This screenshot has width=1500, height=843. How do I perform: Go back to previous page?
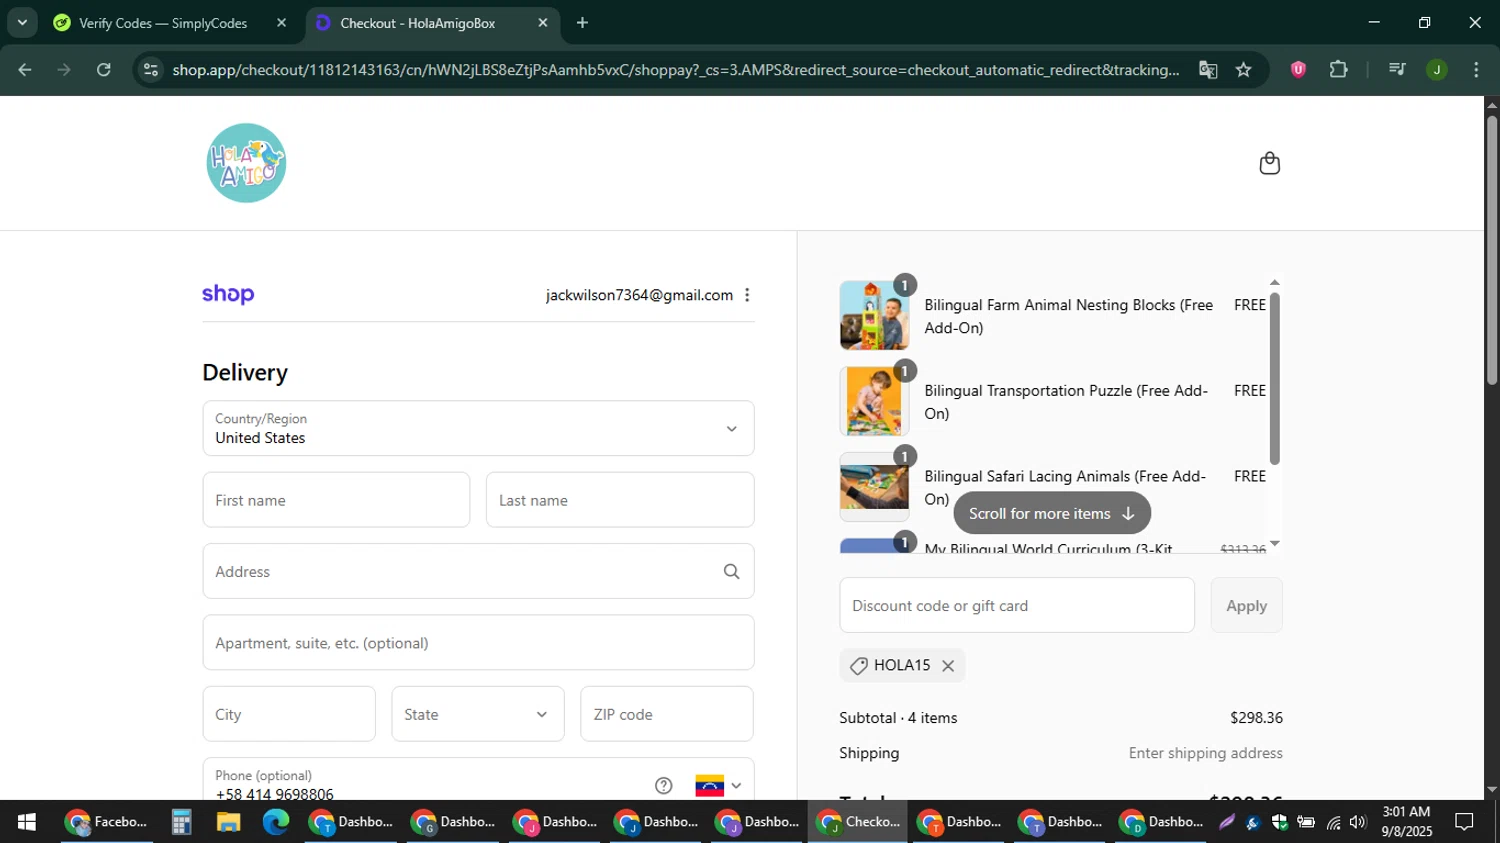point(25,70)
